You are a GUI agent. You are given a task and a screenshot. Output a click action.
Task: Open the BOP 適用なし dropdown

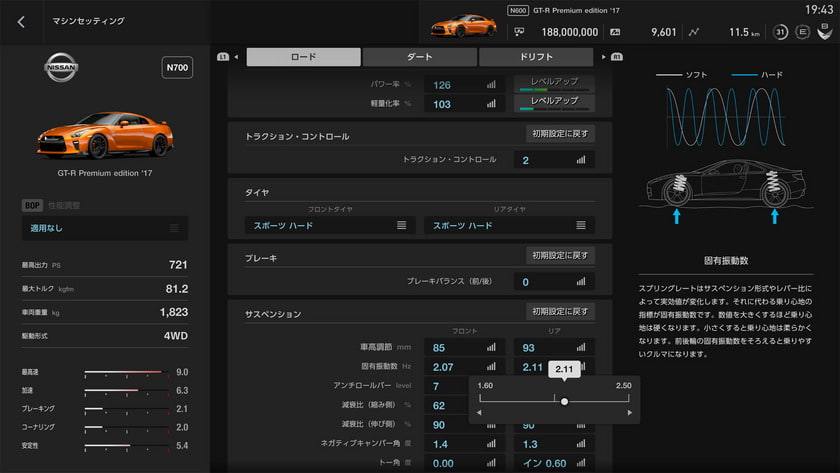coord(105,228)
